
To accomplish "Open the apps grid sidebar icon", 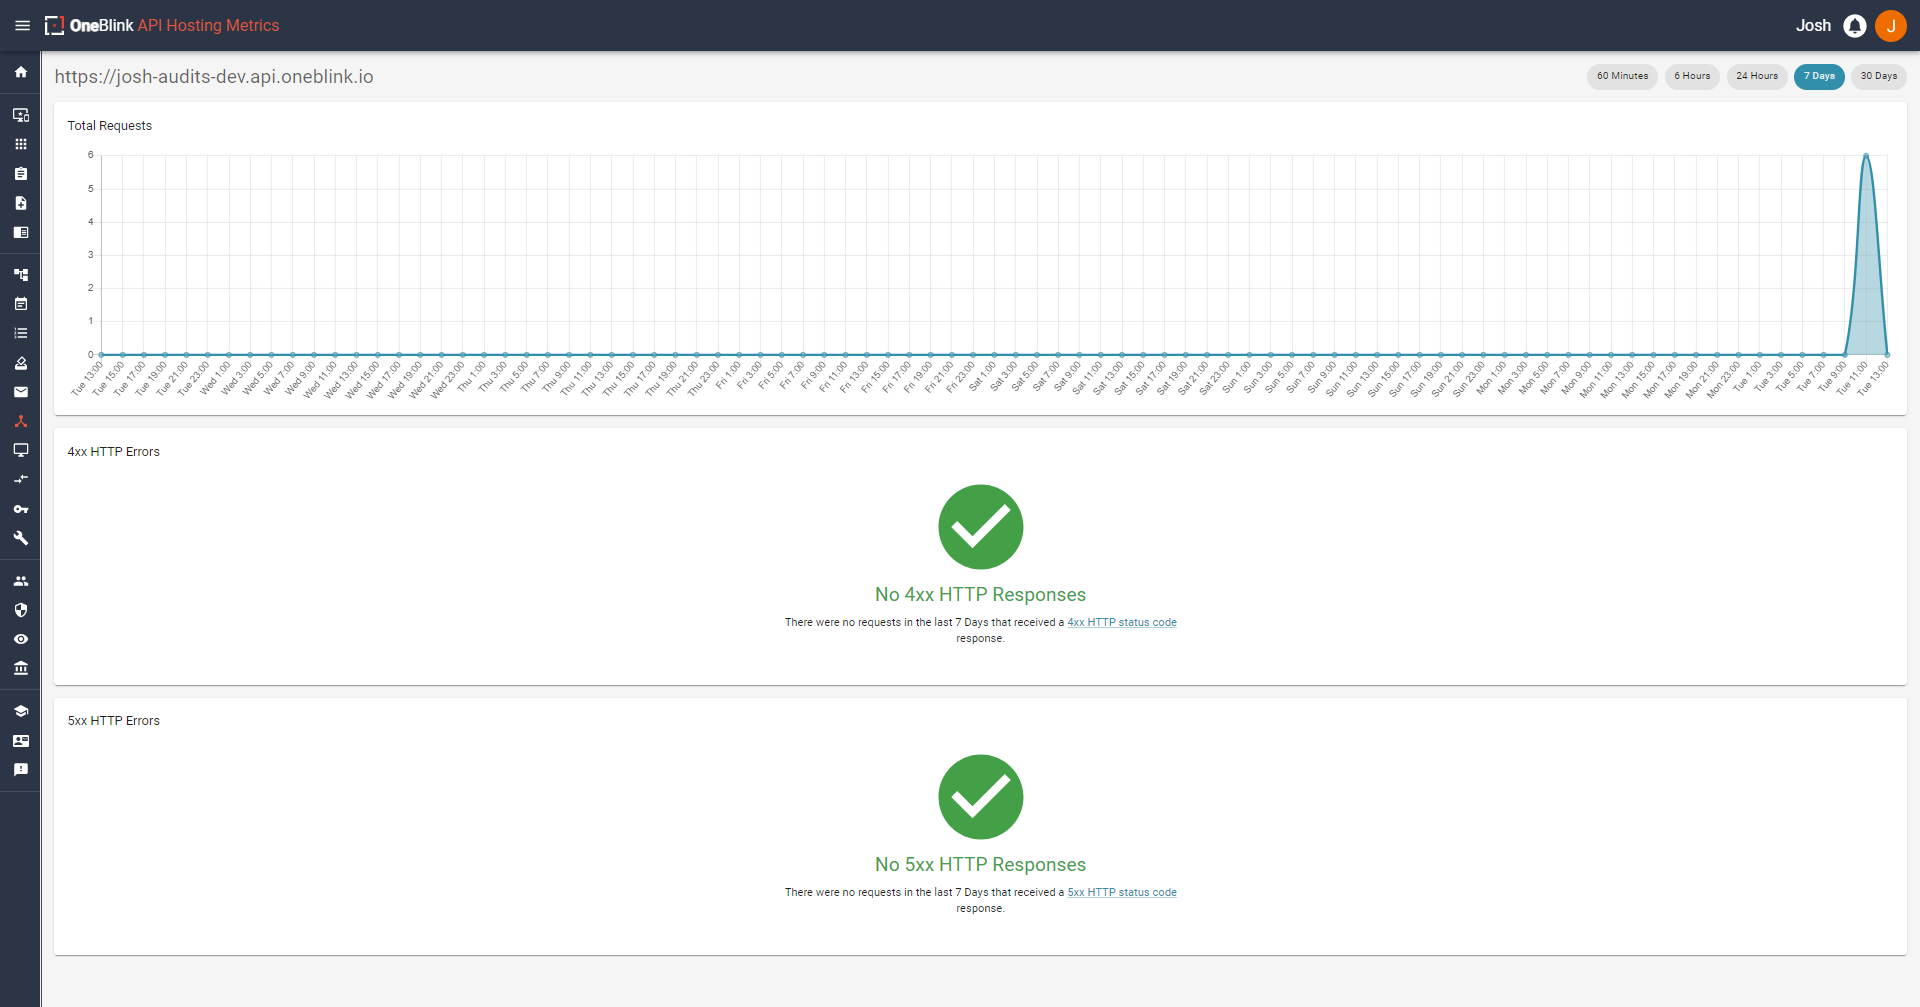I will pyautogui.click(x=21, y=144).
